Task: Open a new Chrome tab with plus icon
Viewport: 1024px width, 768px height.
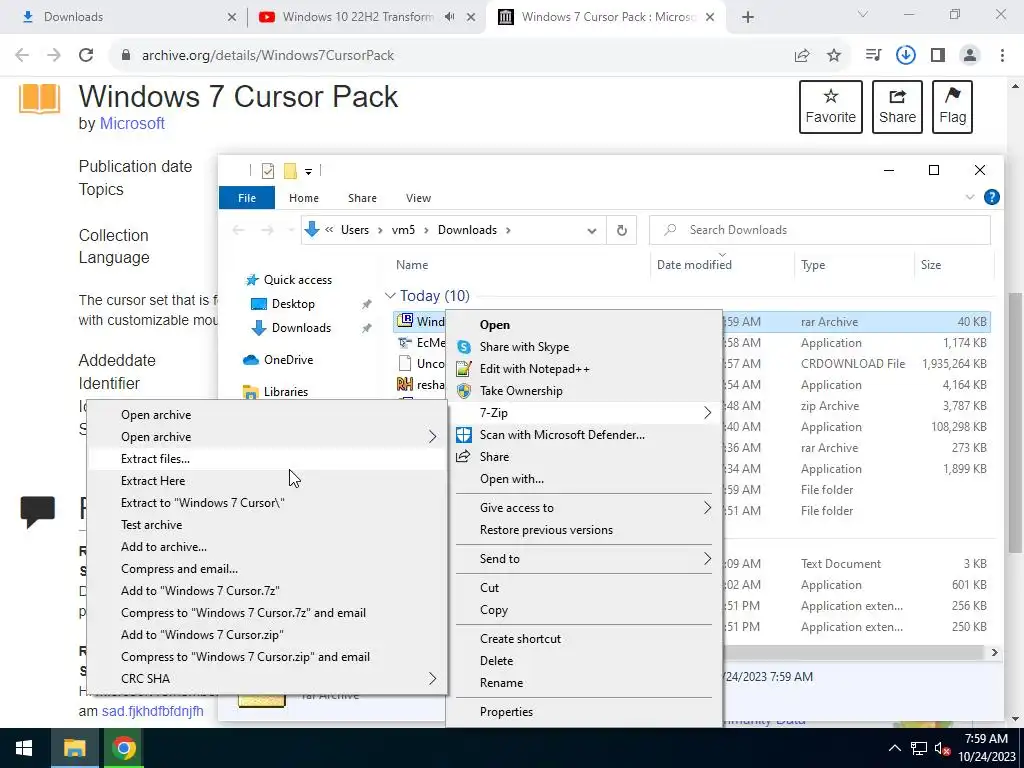Action: point(748,18)
